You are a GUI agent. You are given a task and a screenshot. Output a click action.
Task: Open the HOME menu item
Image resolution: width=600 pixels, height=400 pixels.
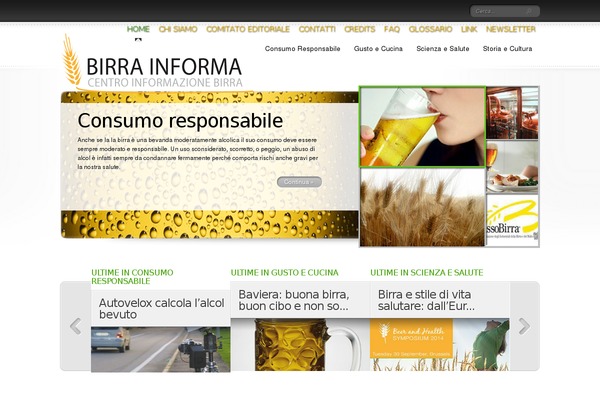[x=138, y=29]
